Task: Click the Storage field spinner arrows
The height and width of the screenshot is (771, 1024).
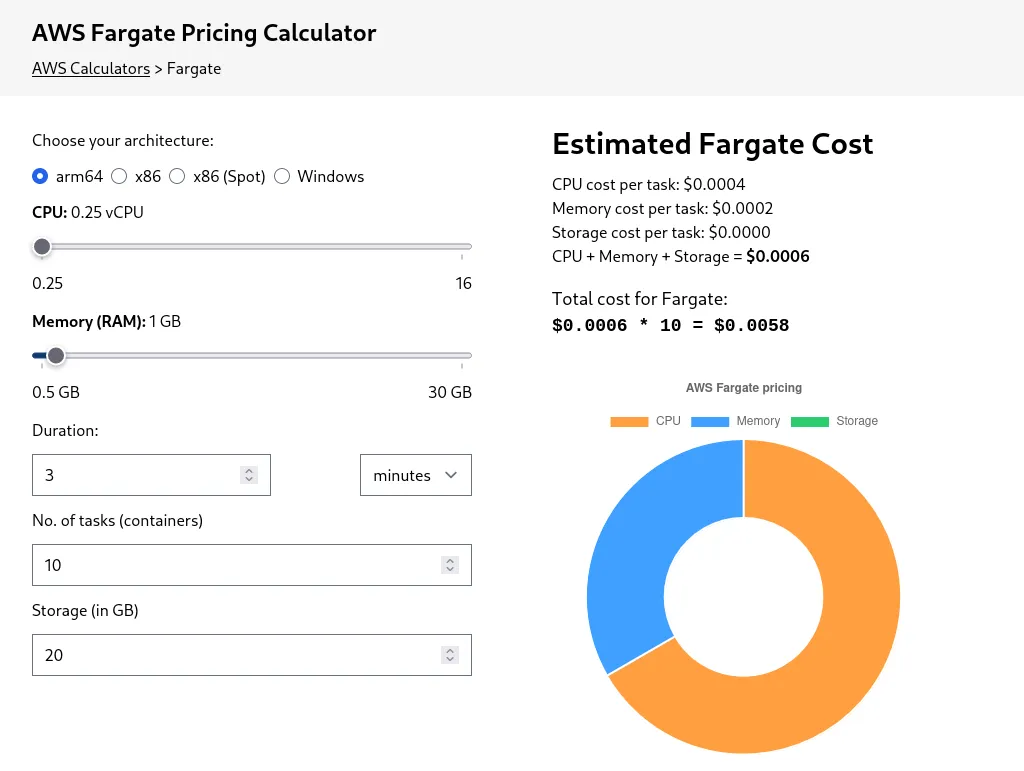Action: tap(450, 655)
